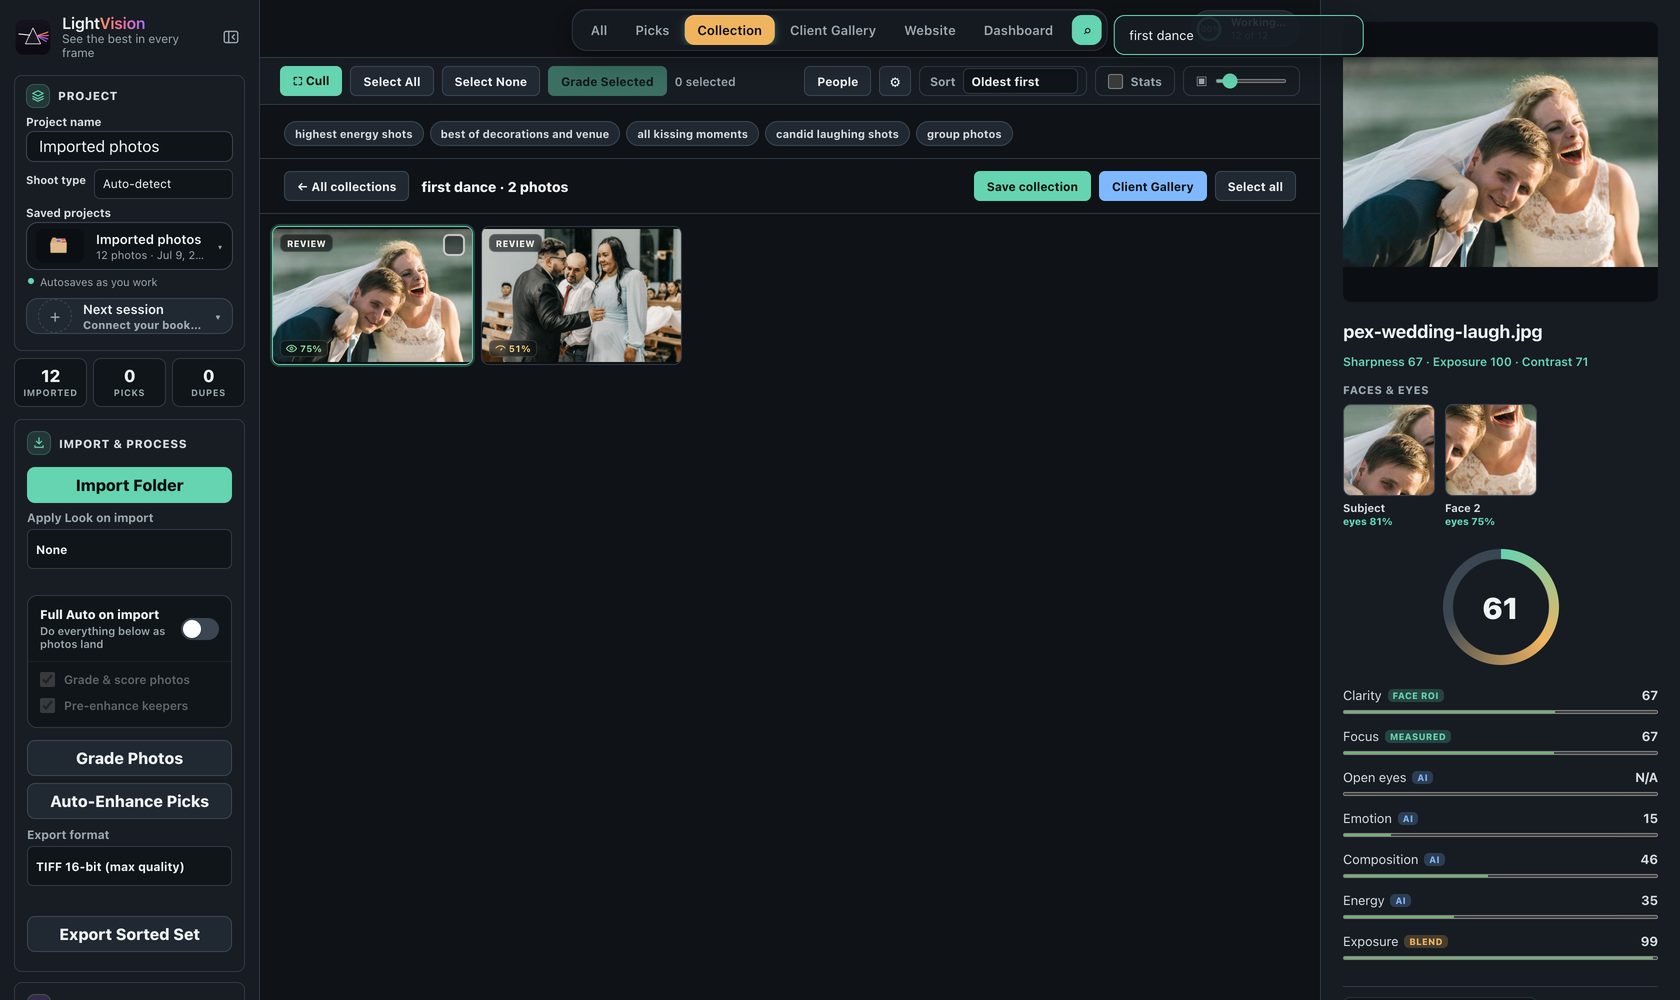Open the Dashboard tab
The image size is (1680, 1000).
[x=1018, y=30]
